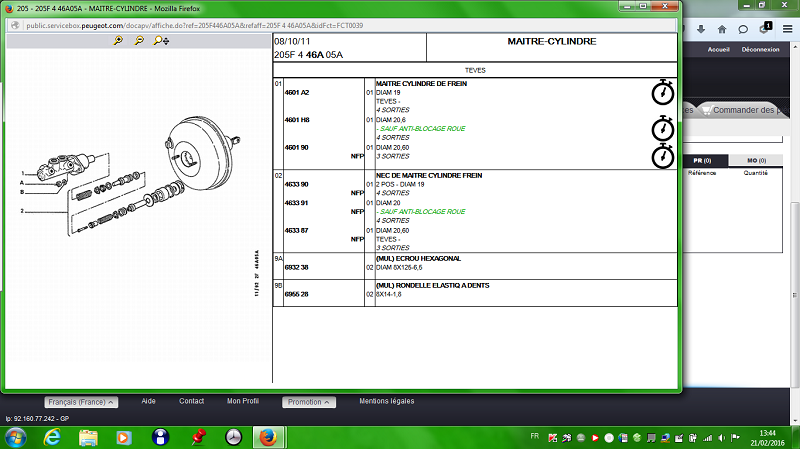Click the blue round figure taskbar icon
Image resolution: width=800 pixels, height=449 pixels.
coord(160,437)
